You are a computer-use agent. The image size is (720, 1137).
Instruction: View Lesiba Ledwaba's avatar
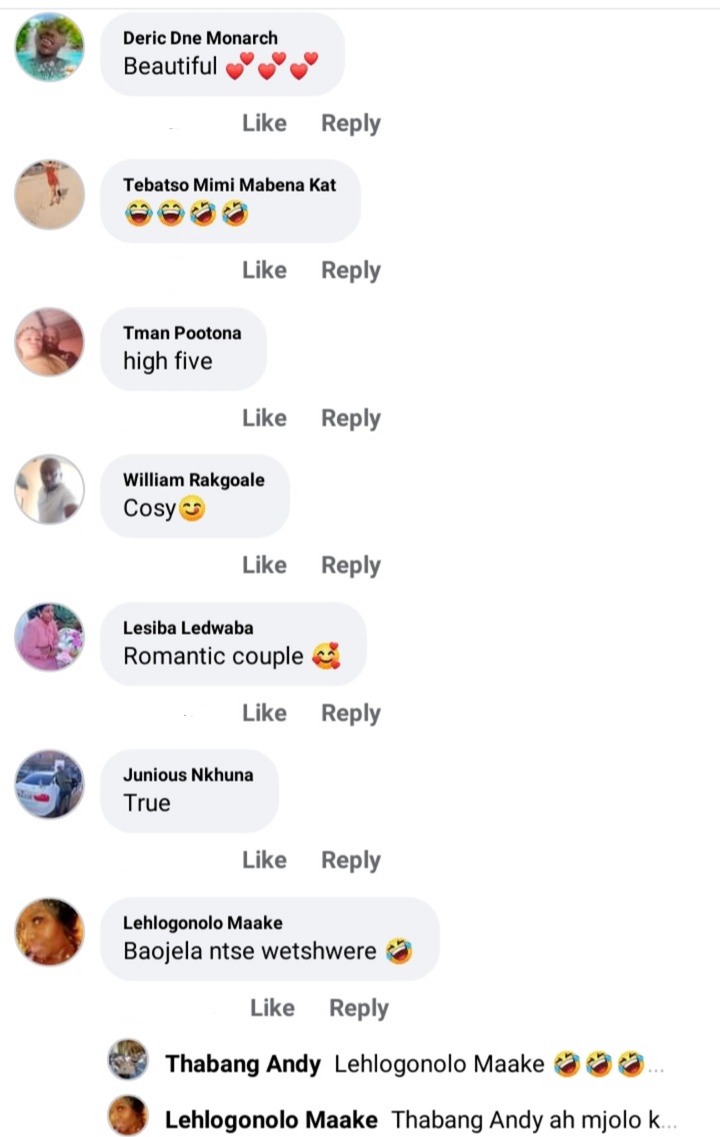pos(49,637)
